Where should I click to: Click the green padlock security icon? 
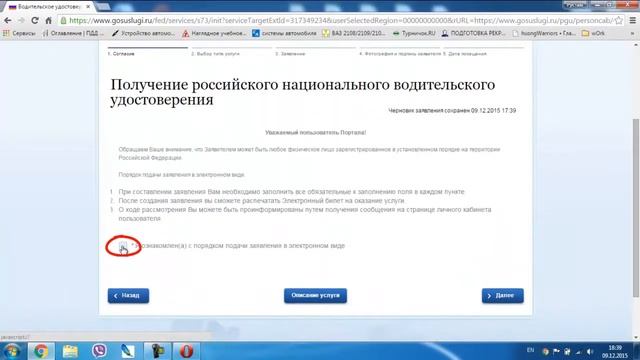click(63, 20)
